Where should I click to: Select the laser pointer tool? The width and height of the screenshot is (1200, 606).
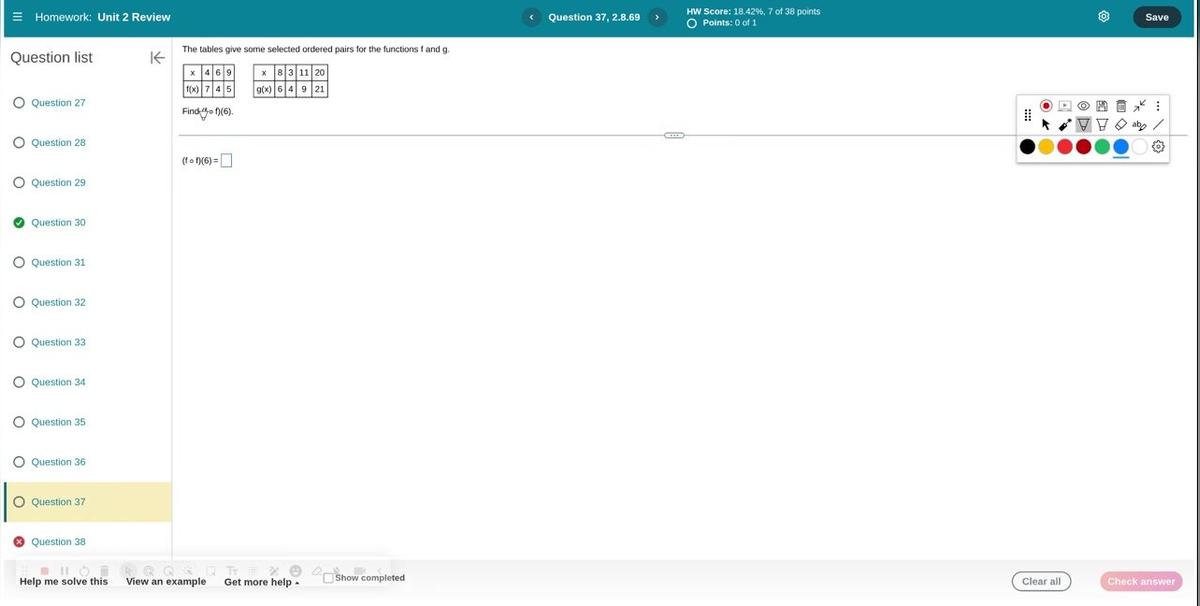coord(1065,125)
